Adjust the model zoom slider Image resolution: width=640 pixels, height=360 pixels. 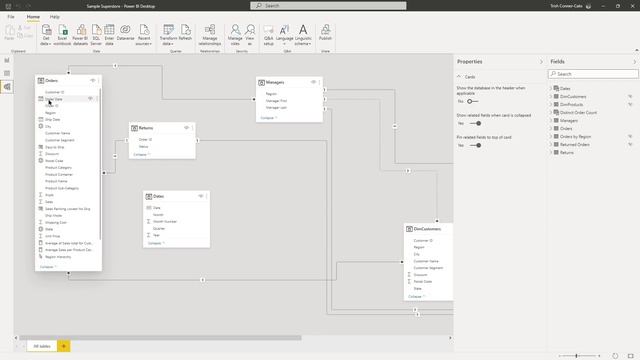click(576, 356)
